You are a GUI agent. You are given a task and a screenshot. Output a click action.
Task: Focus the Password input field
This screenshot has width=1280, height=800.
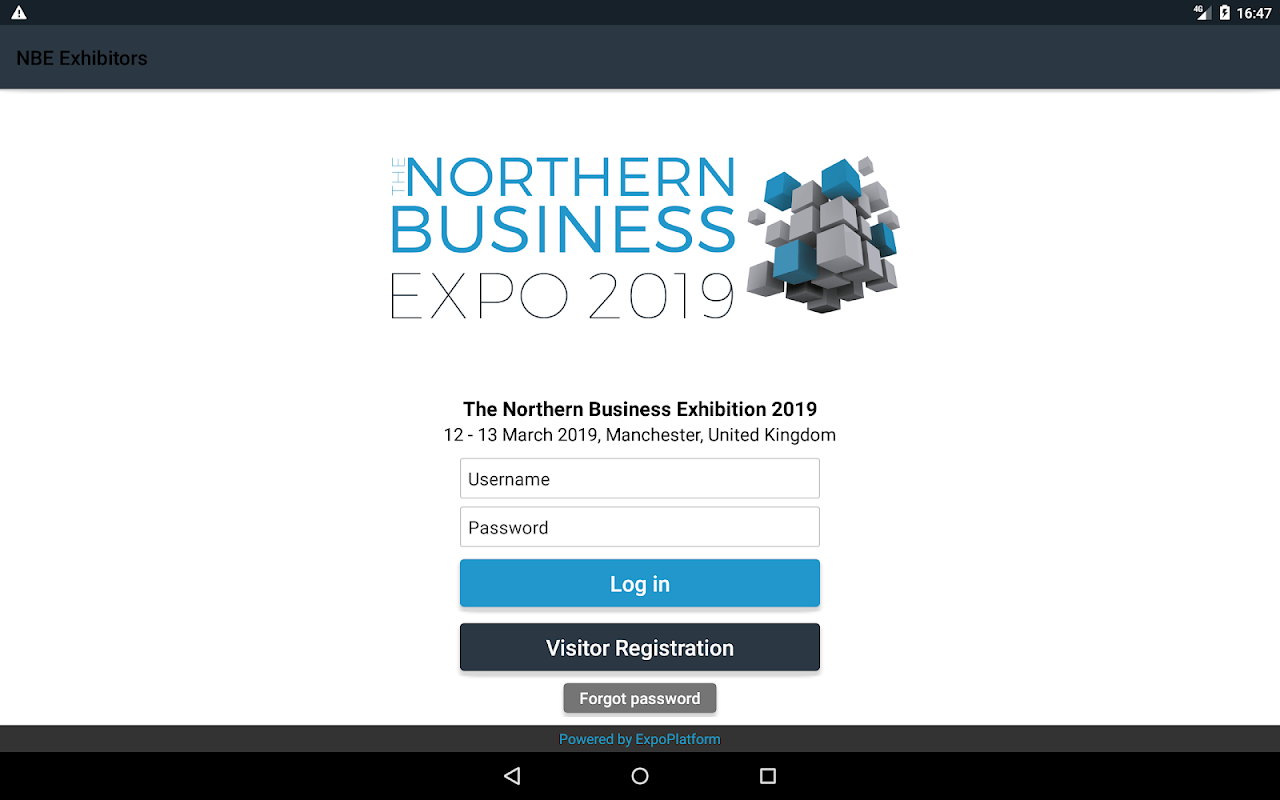640,527
